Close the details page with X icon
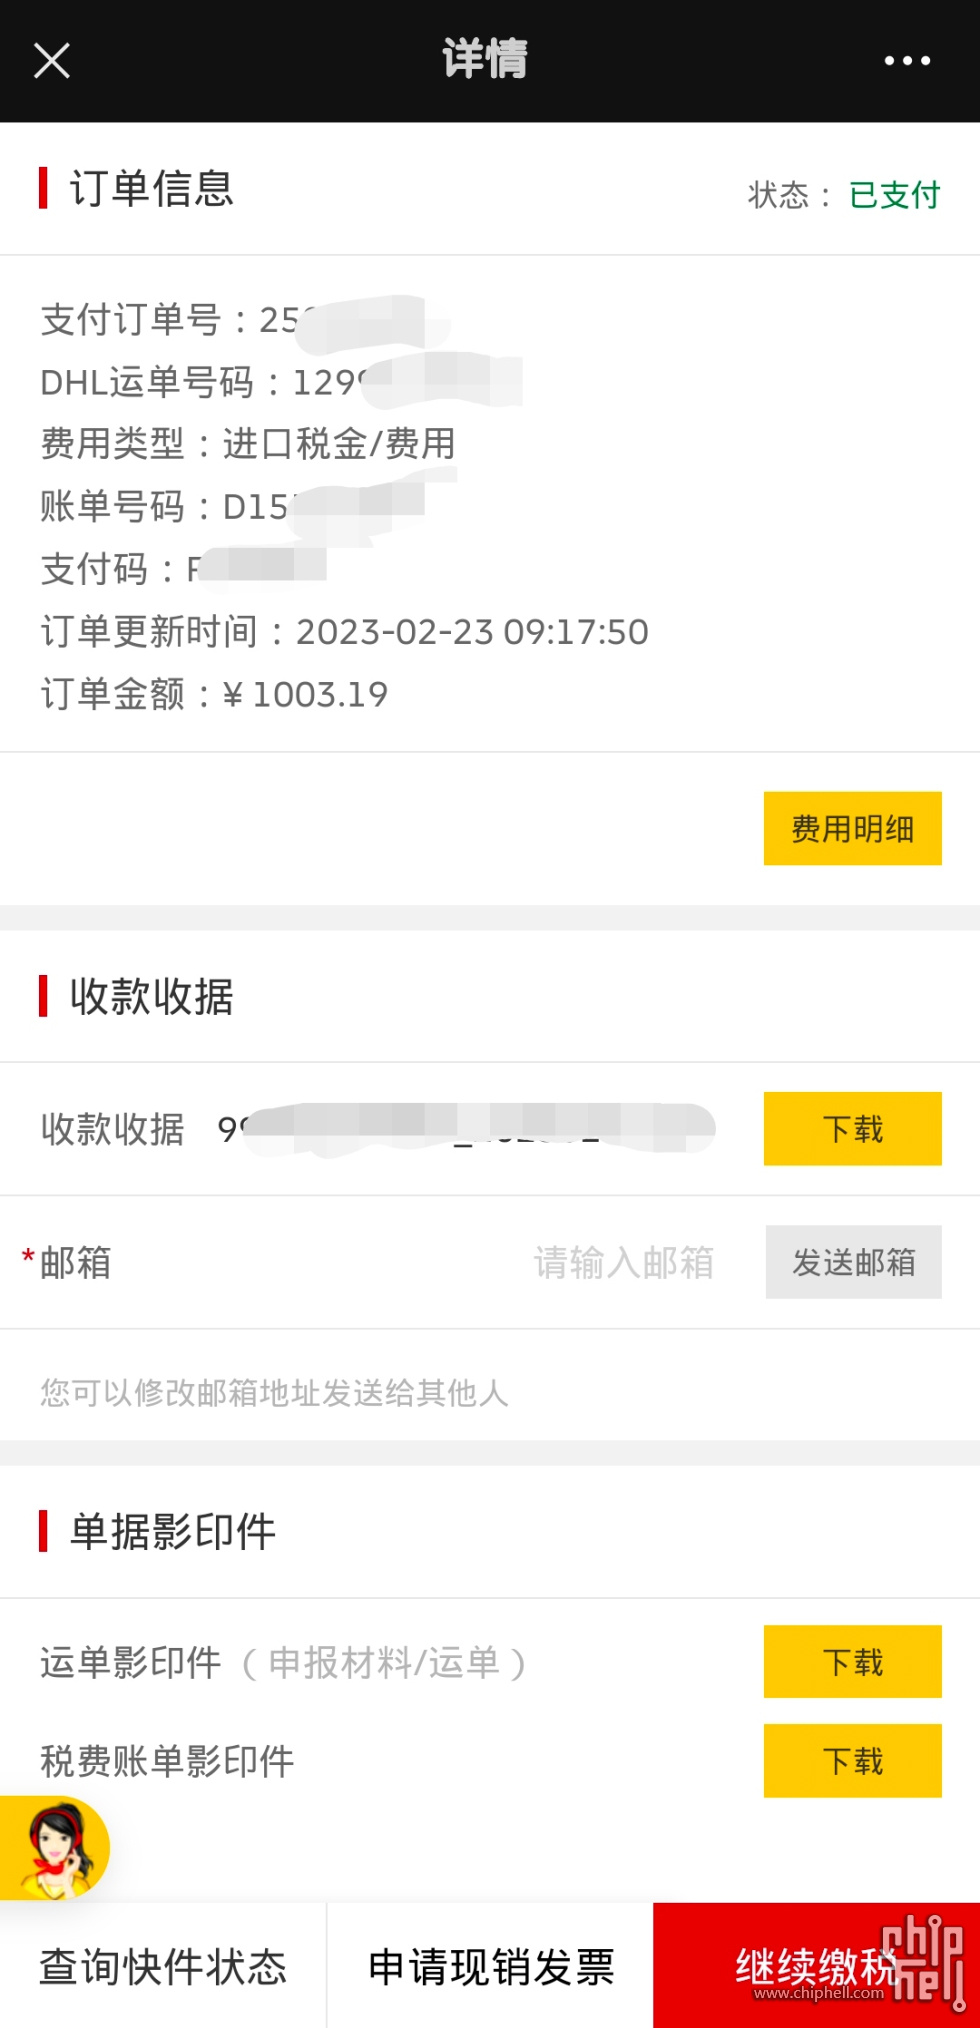This screenshot has width=980, height=2028. [x=52, y=61]
